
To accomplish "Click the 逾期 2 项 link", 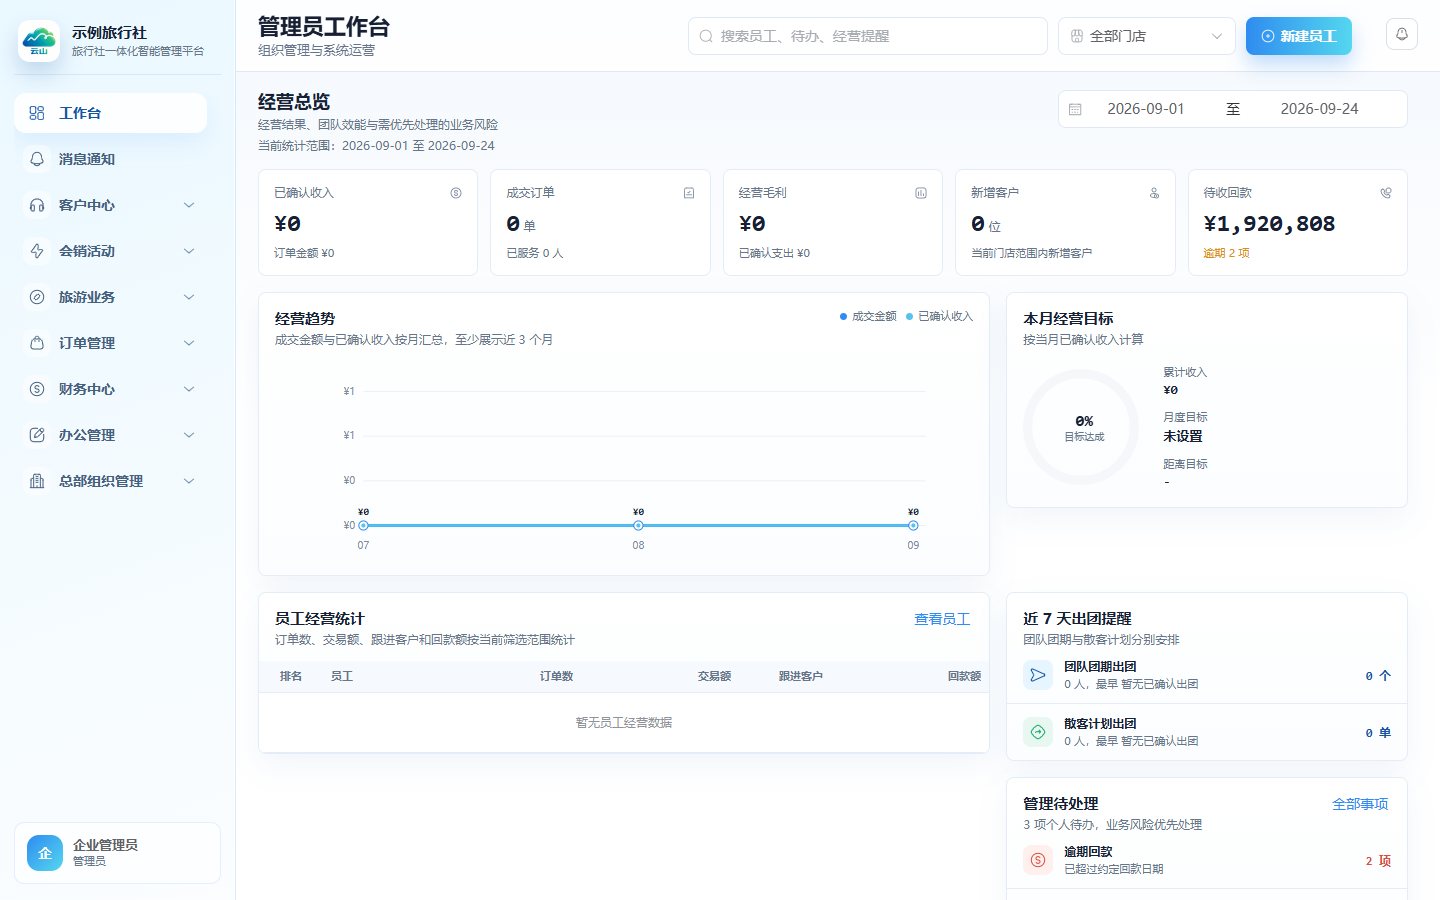I will coord(1226,253).
